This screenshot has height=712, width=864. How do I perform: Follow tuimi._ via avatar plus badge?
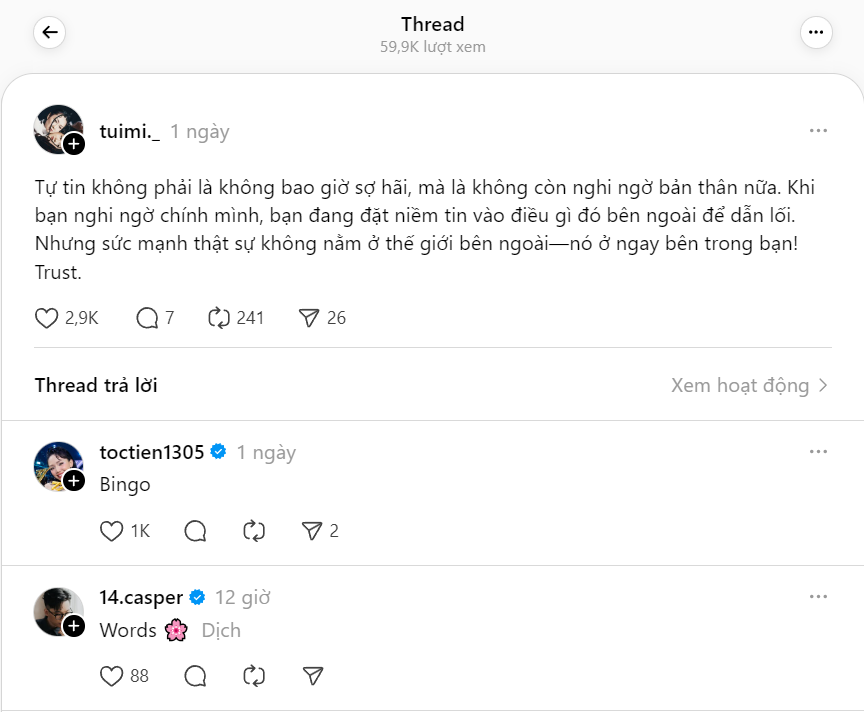(x=74, y=144)
